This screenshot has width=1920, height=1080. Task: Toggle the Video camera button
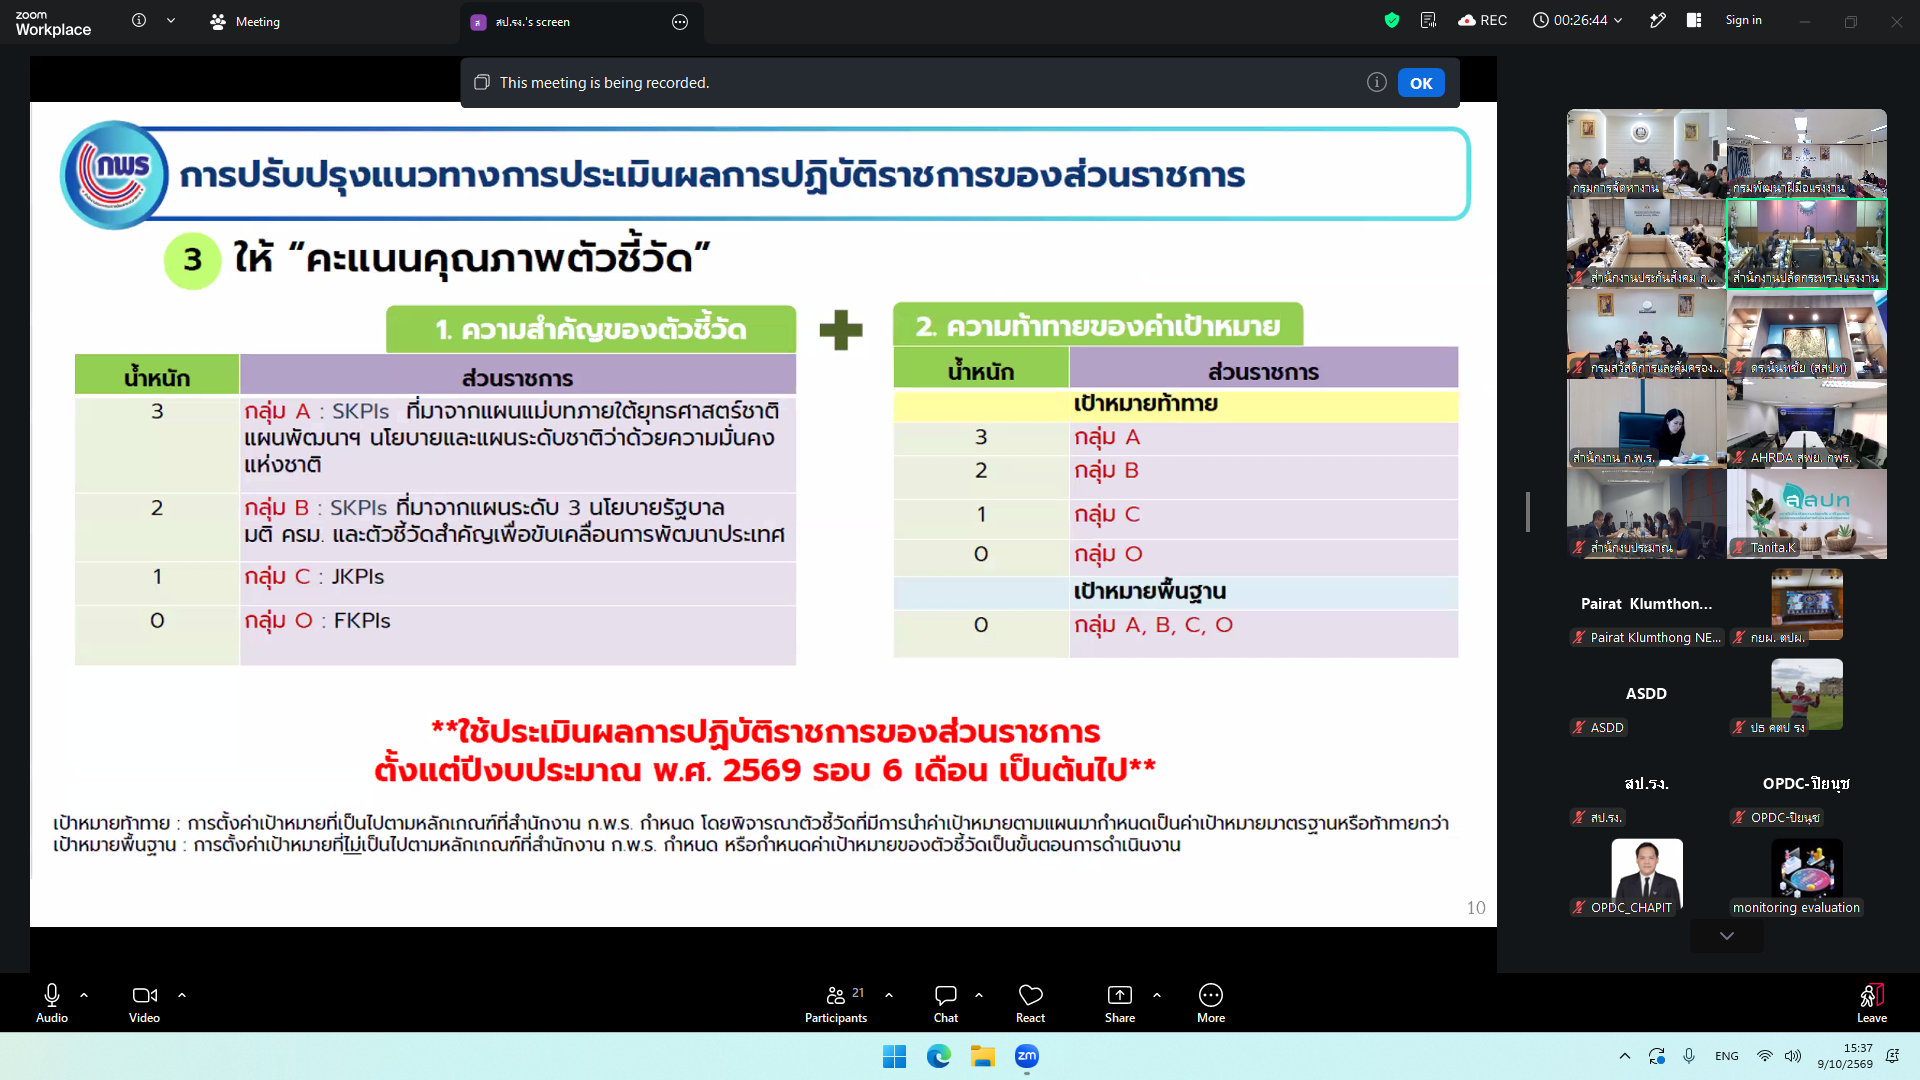click(x=144, y=1003)
